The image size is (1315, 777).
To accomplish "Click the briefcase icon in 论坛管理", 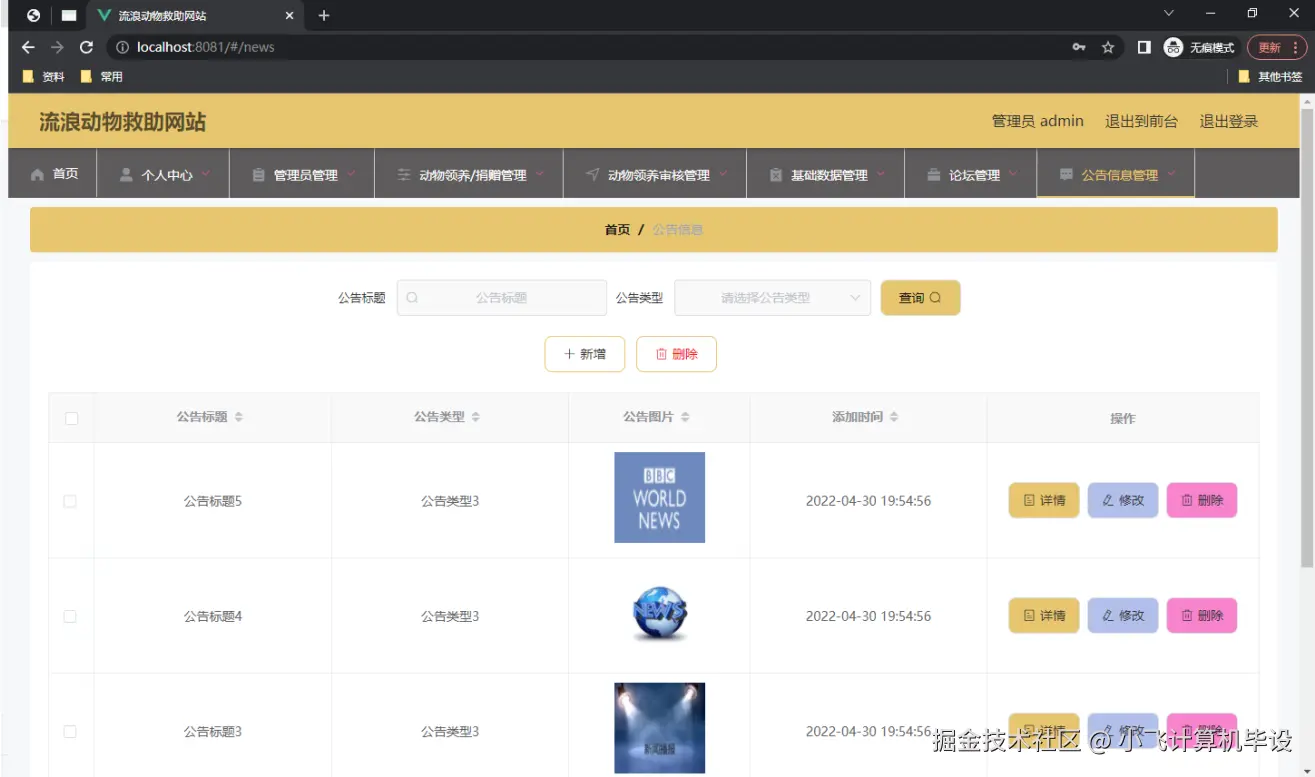I will pos(933,175).
